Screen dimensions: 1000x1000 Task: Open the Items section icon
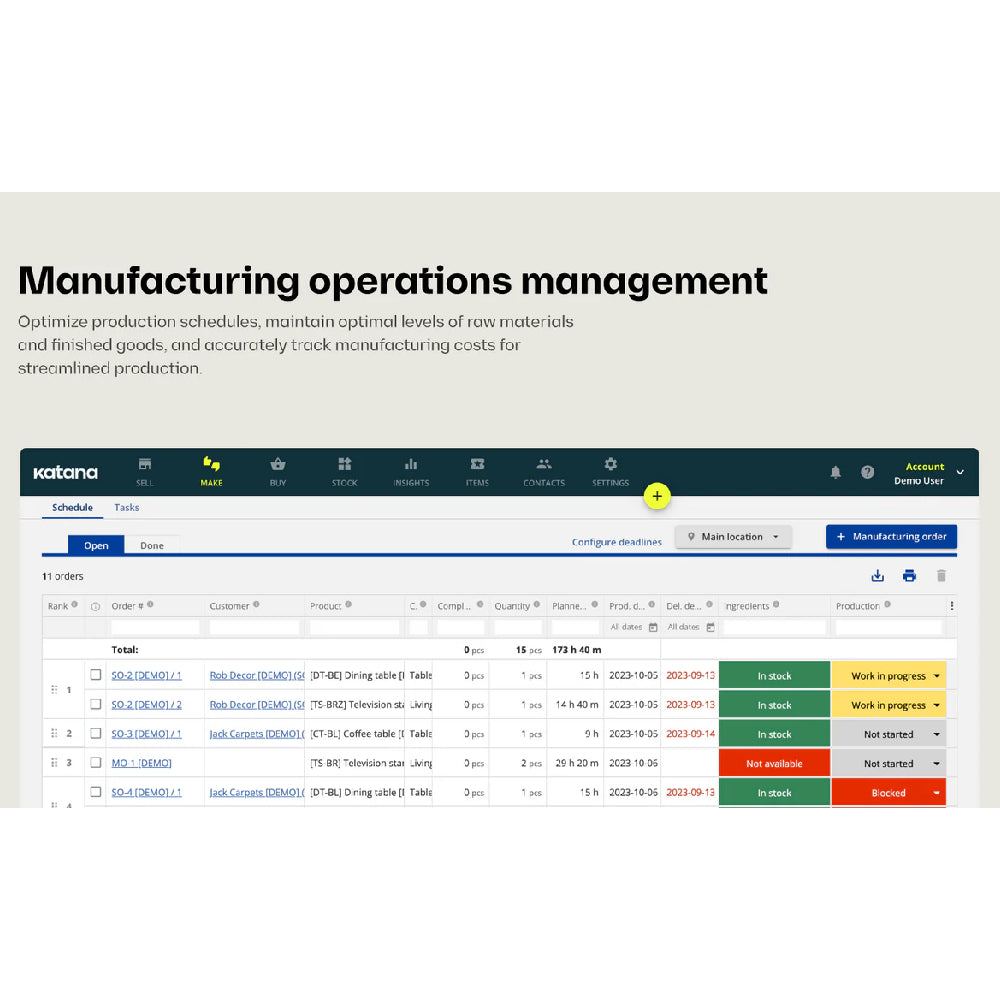[477, 464]
